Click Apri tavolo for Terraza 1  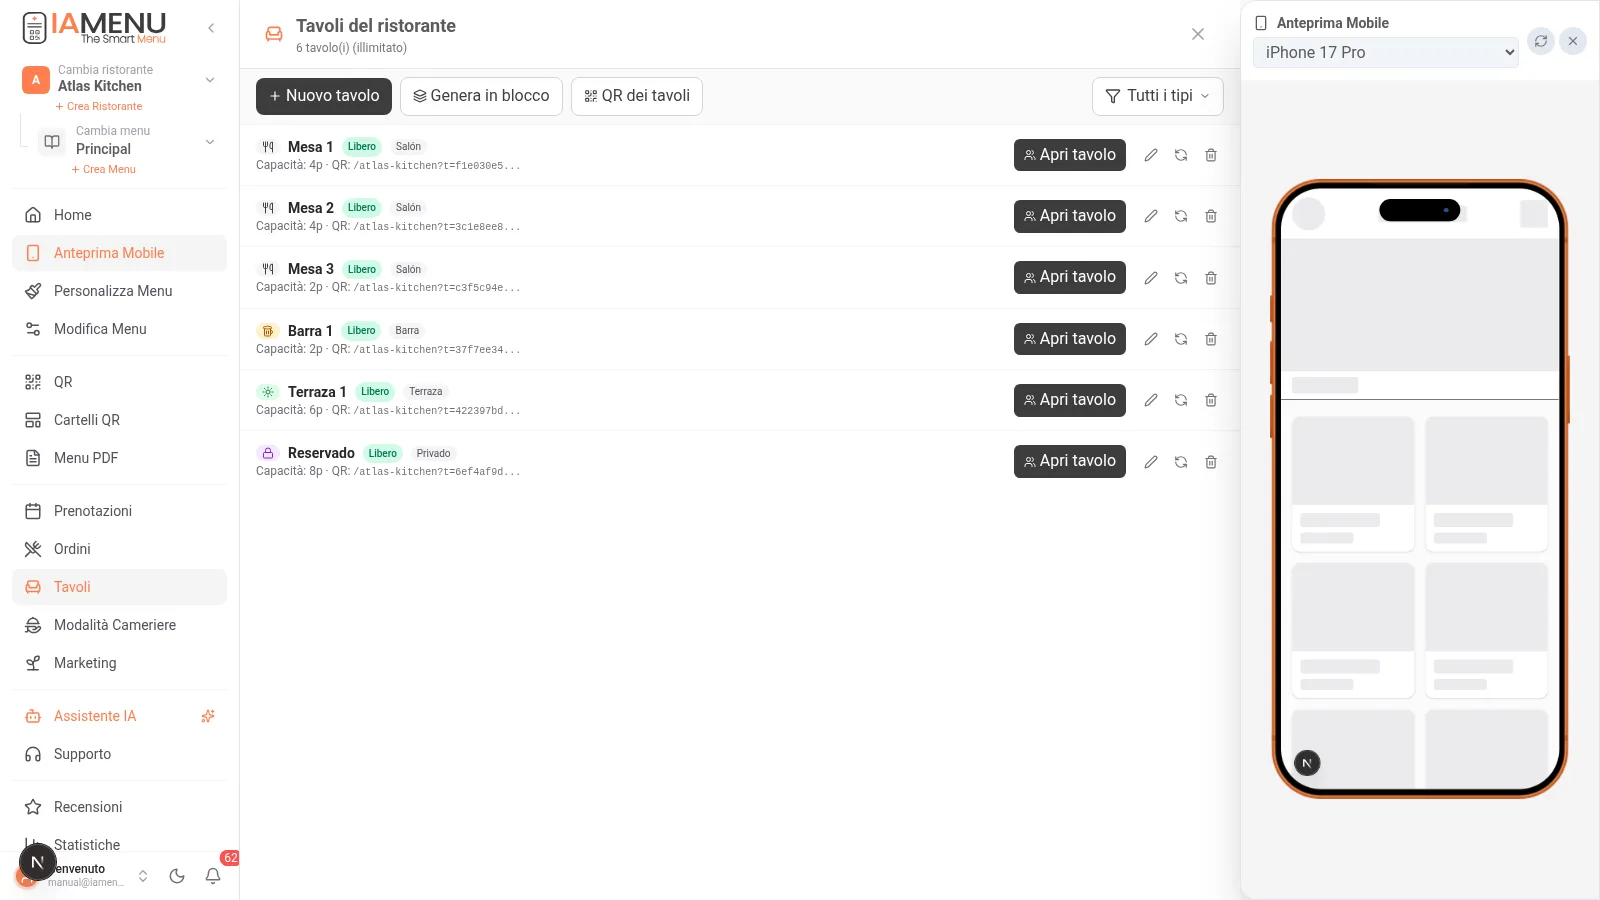click(x=1070, y=400)
